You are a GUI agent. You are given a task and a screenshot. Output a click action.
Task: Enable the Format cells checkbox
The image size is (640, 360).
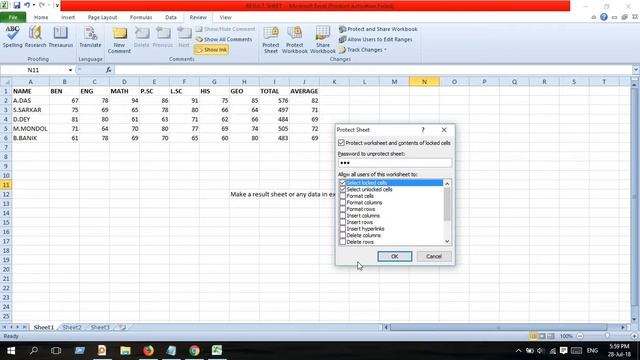pyautogui.click(x=342, y=196)
